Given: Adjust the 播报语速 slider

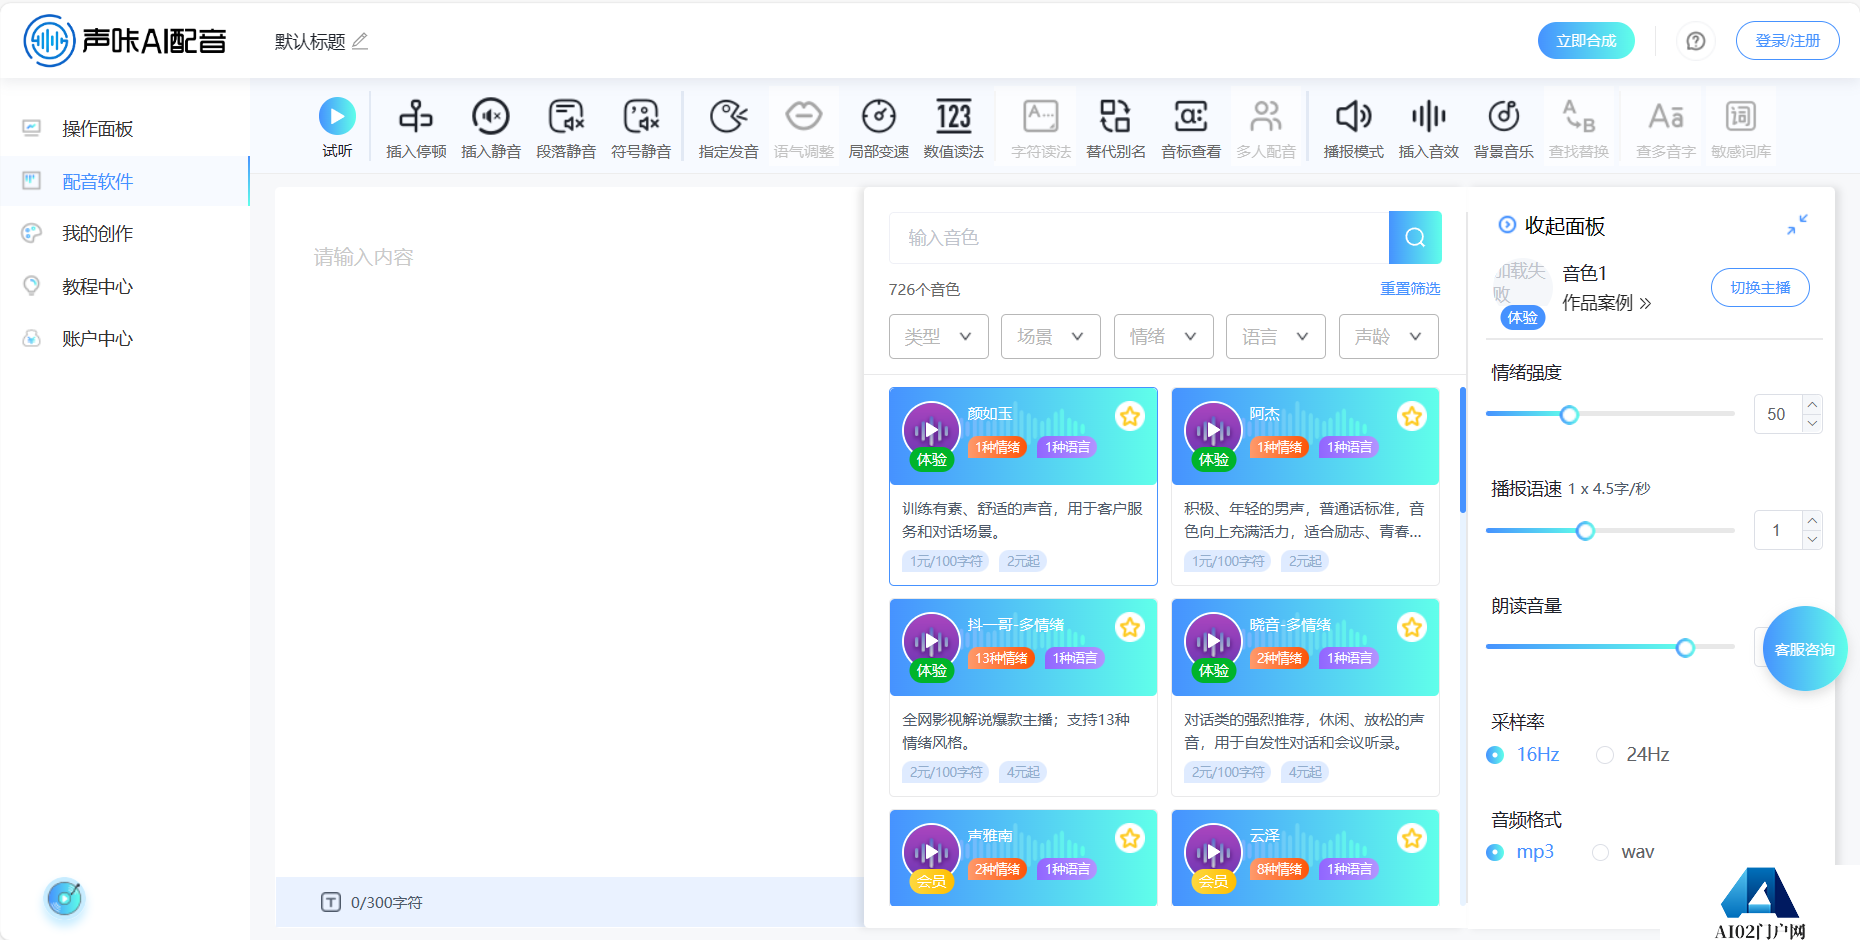Looking at the screenshot, I should click(x=1610, y=531).
